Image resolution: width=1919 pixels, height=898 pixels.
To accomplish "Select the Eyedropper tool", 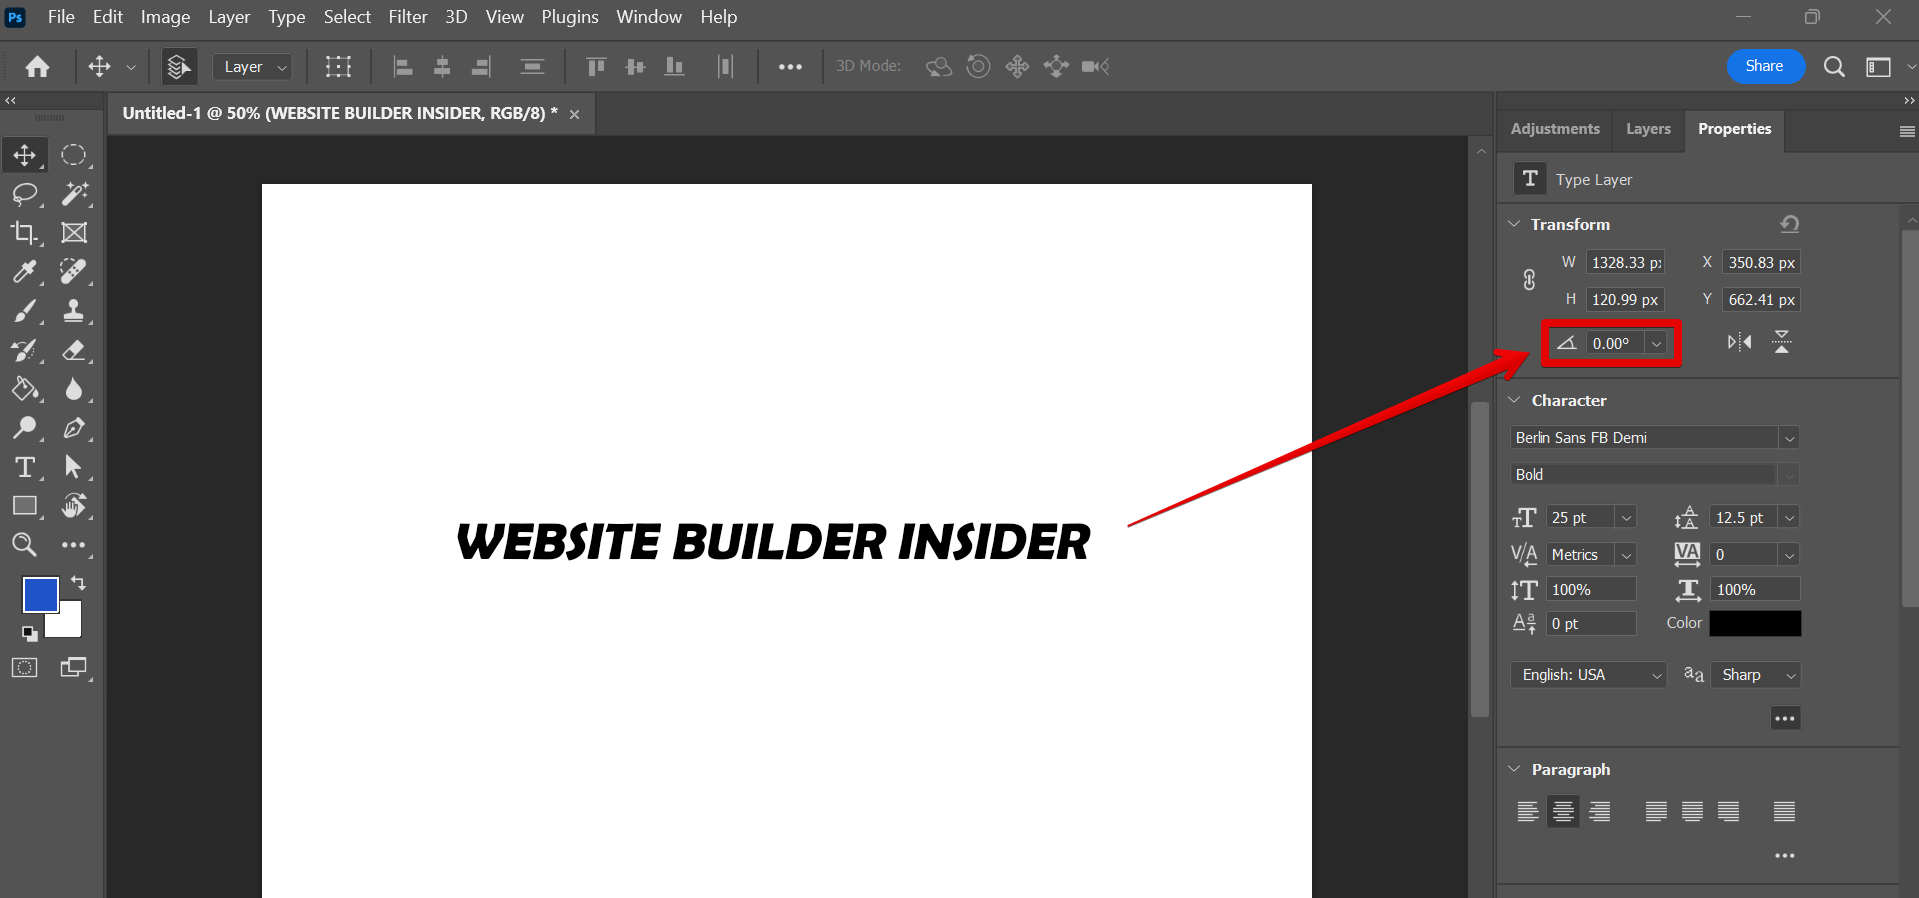I will pyautogui.click(x=24, y=272).
